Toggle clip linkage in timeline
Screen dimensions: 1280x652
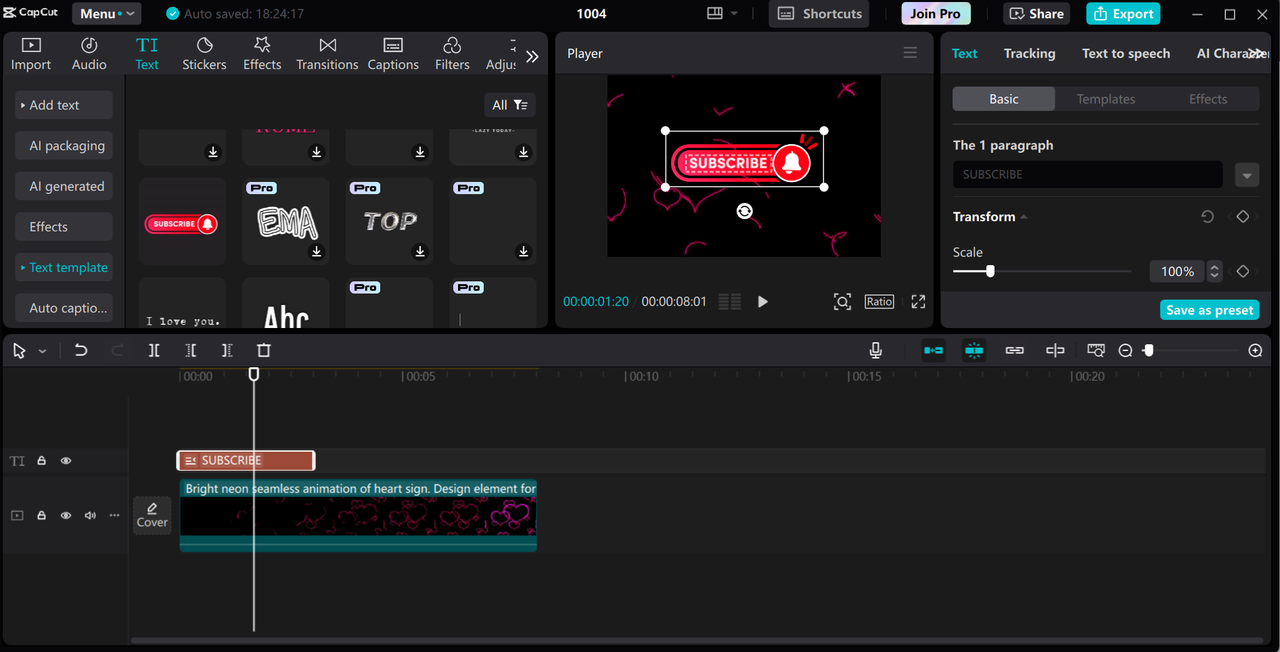tap(1015, 351)
